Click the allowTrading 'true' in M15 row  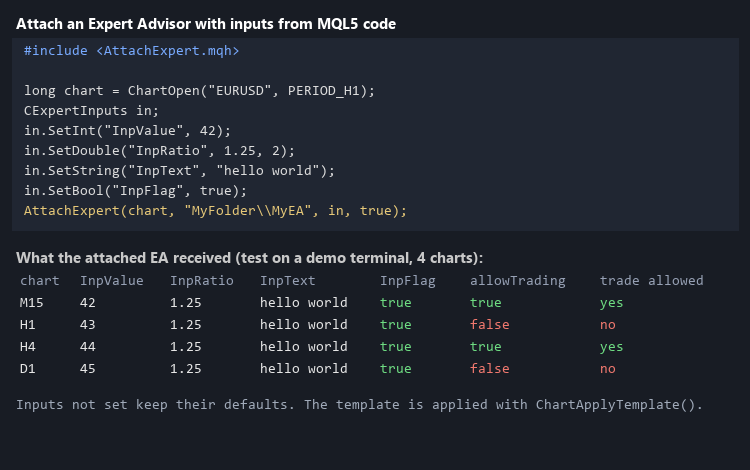pos(485,303)
